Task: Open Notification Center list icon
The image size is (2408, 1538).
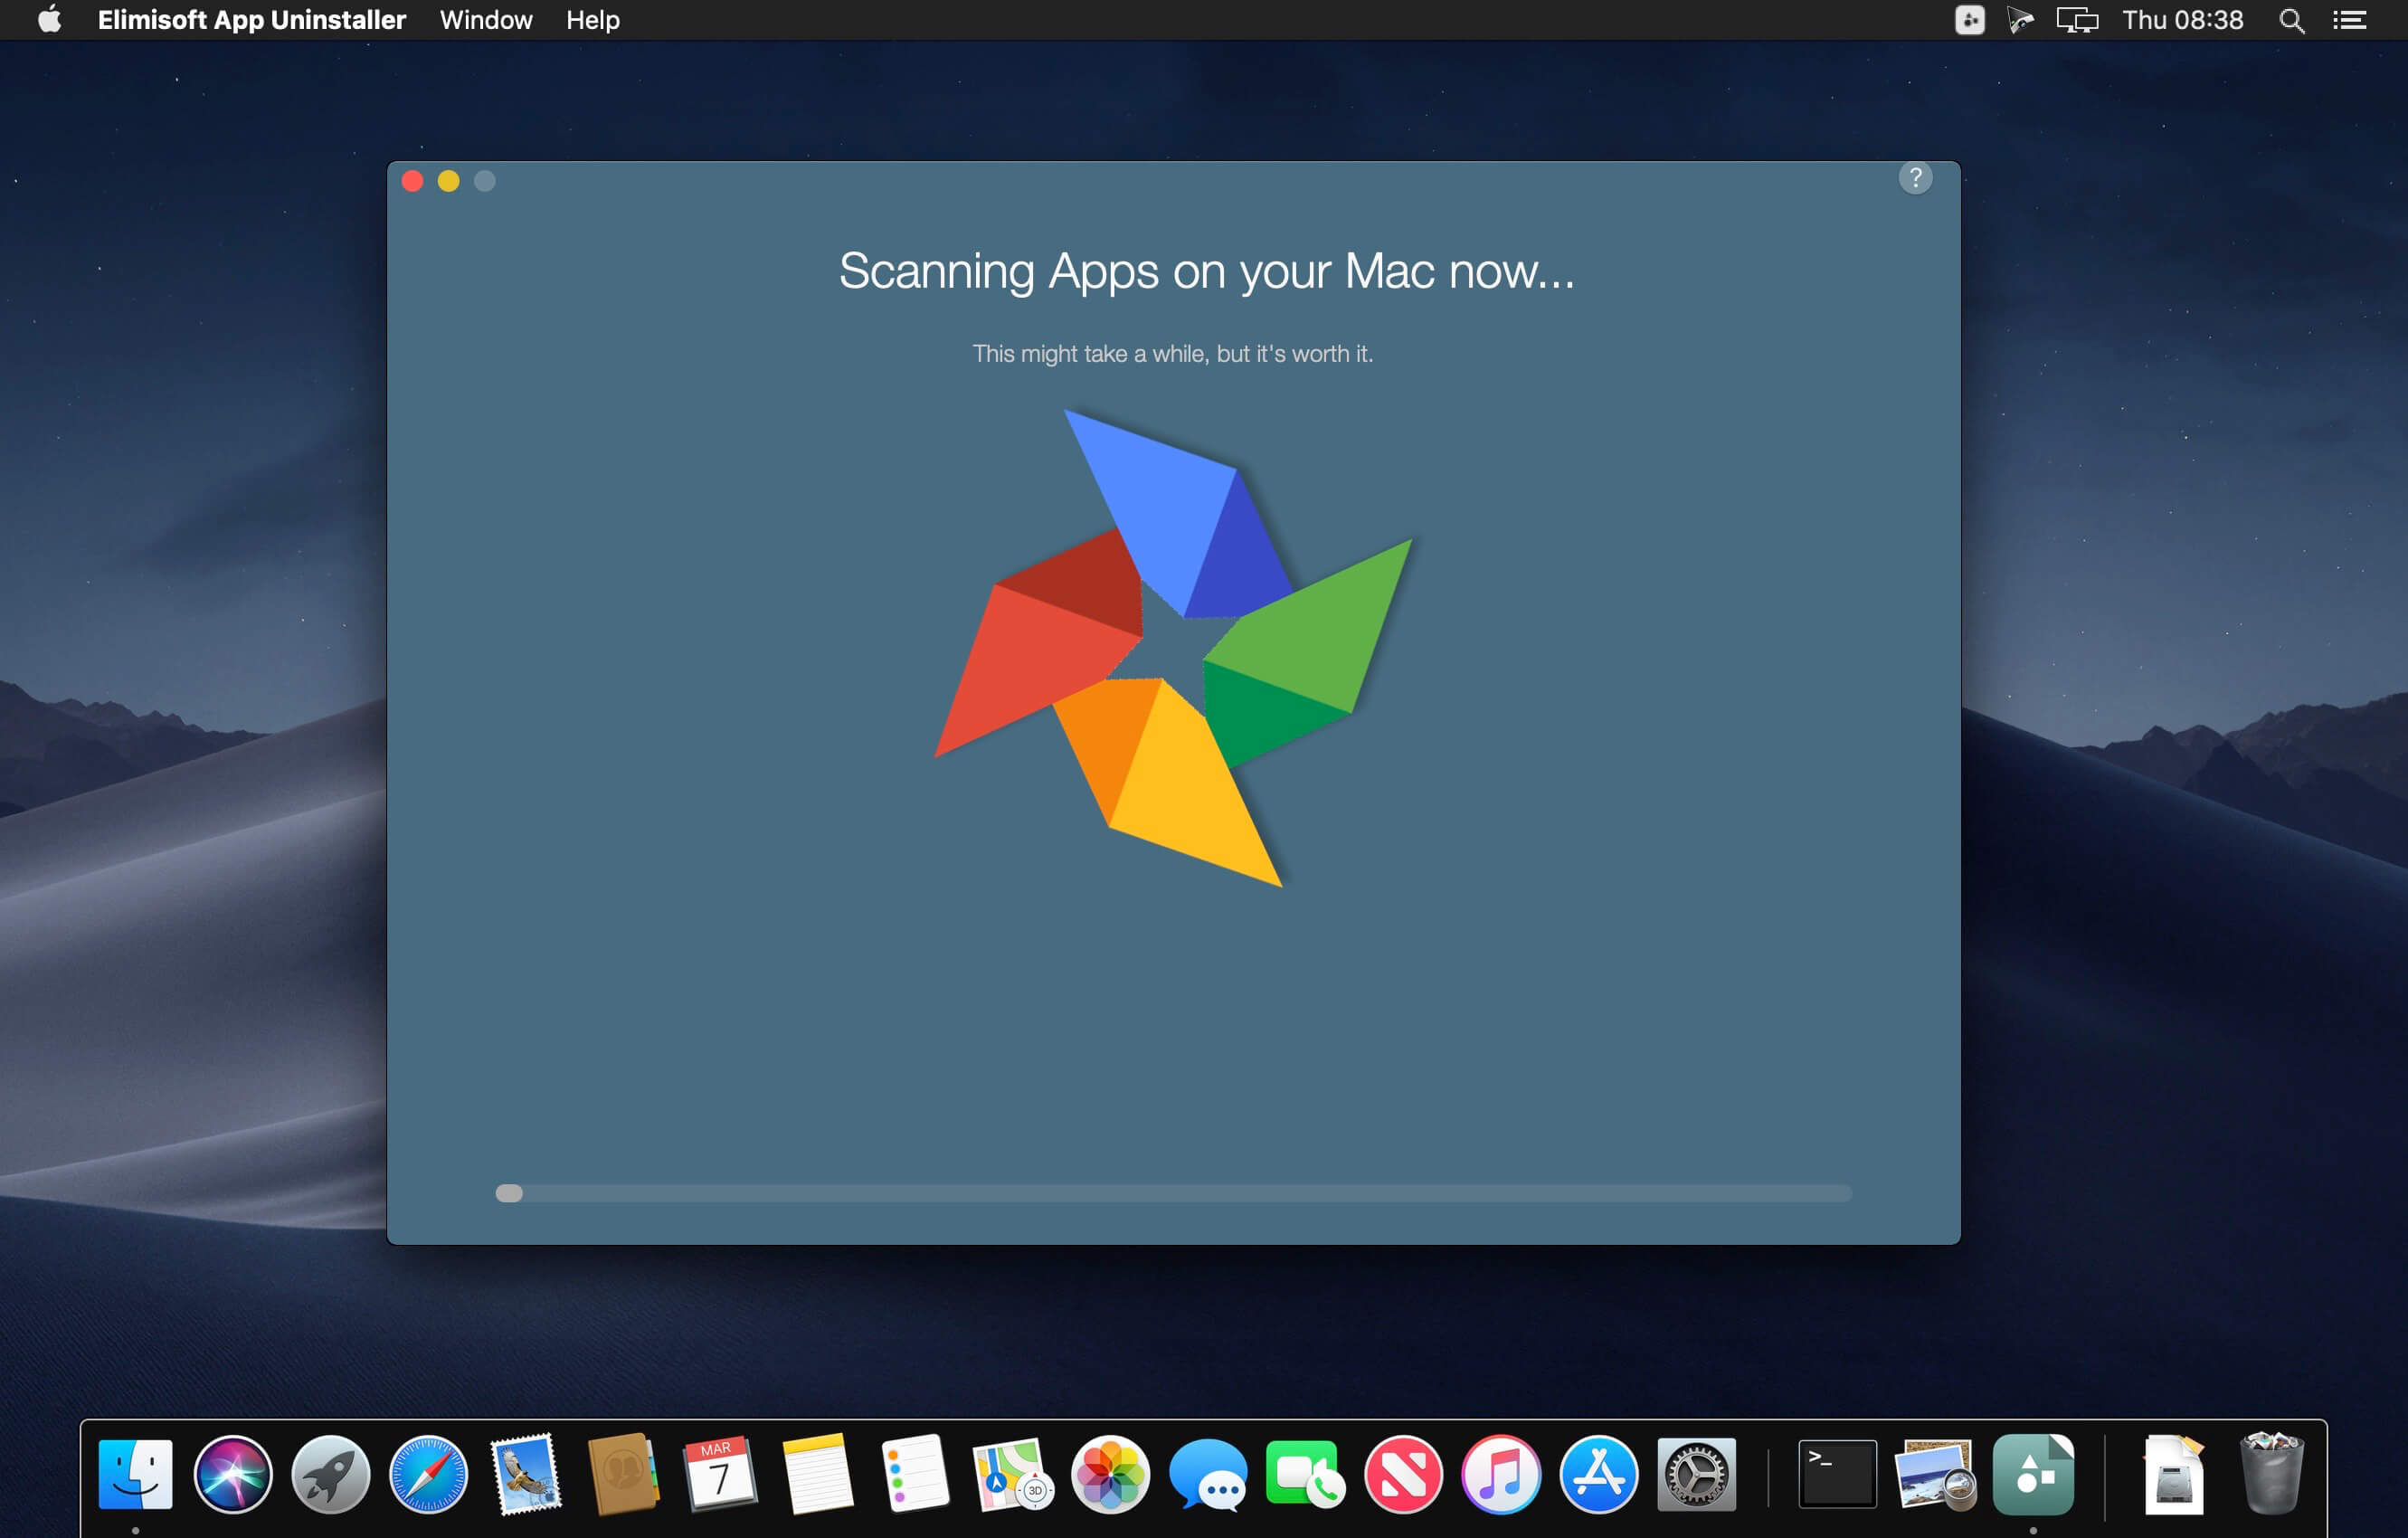Action: click(2349, 20)
